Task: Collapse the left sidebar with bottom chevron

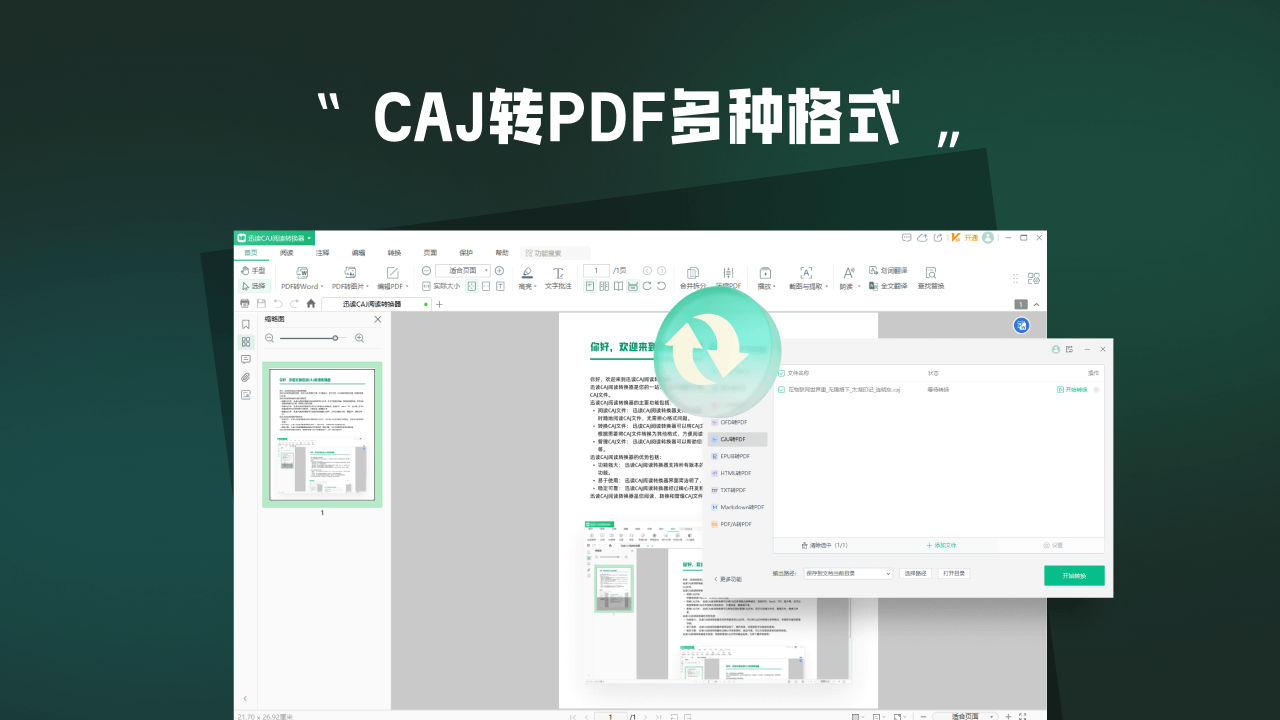Action: coord(246,698)
